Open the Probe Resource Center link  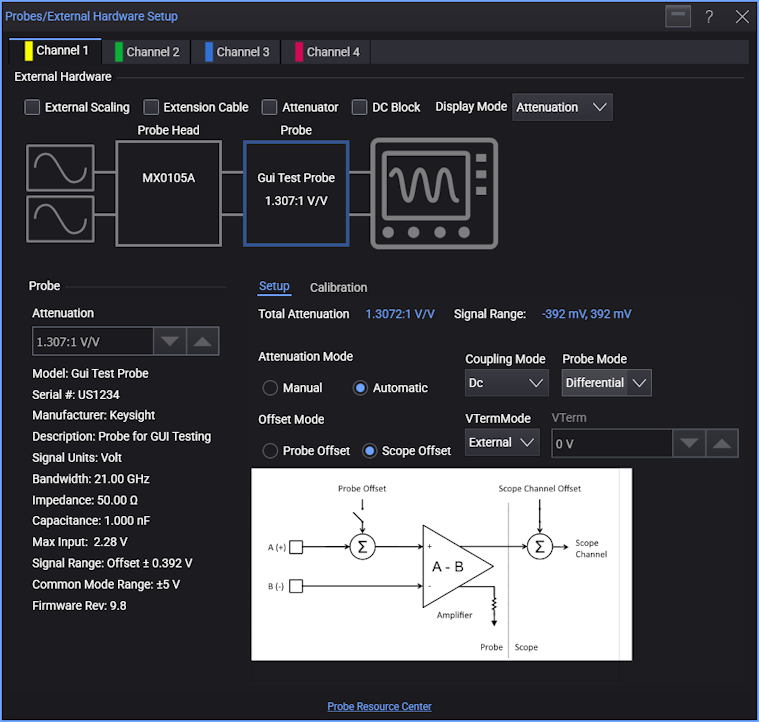[379, 706]
